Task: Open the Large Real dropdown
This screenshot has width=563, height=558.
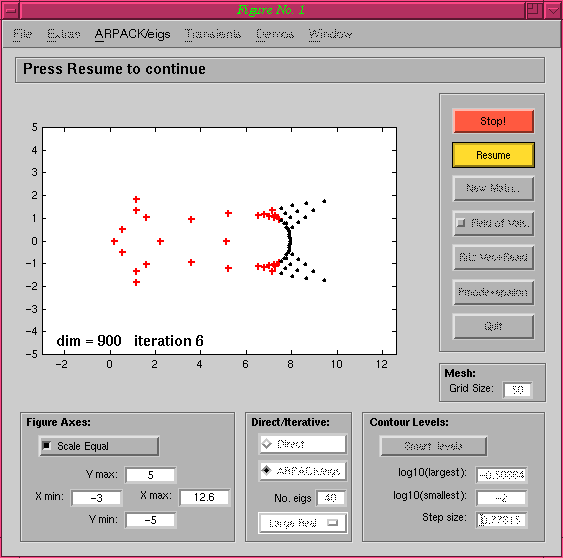Action: pyautogui.click(x=302, y=523)
